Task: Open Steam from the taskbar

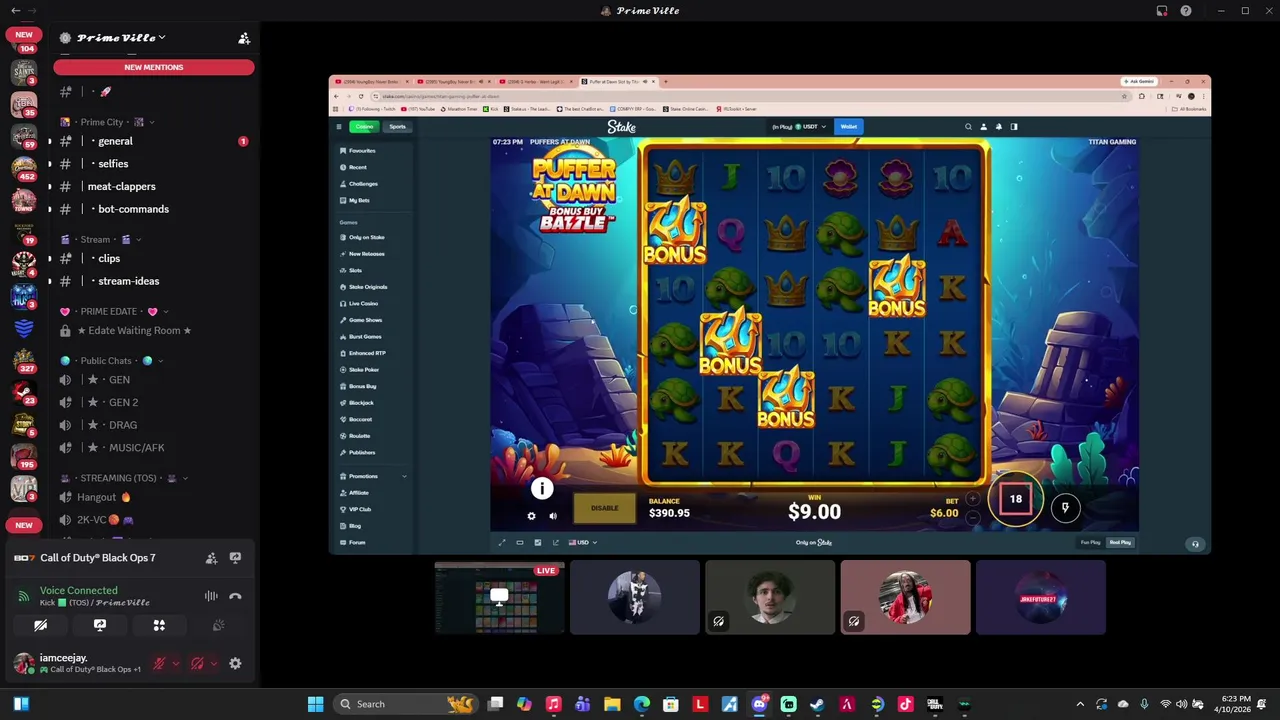Action: pos(817,704)
